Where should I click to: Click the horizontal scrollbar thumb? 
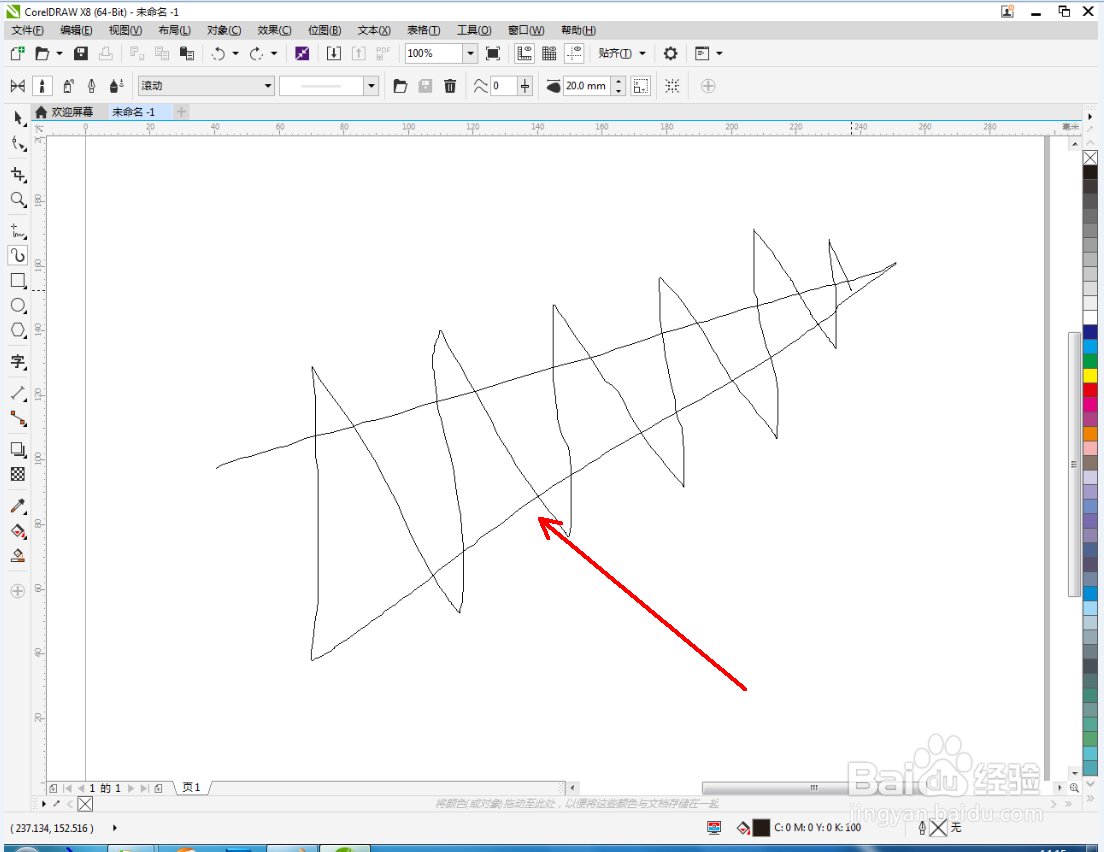[813, 788]
